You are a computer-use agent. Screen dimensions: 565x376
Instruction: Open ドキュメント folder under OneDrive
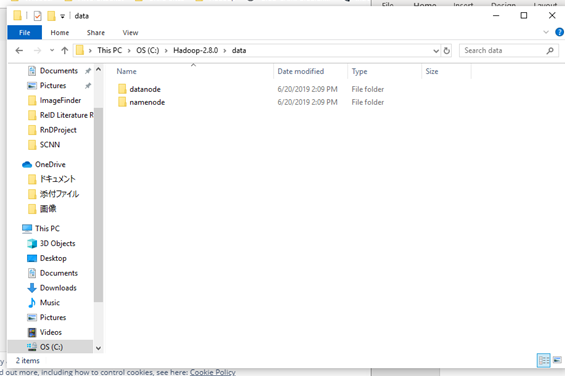coord(57,179)
